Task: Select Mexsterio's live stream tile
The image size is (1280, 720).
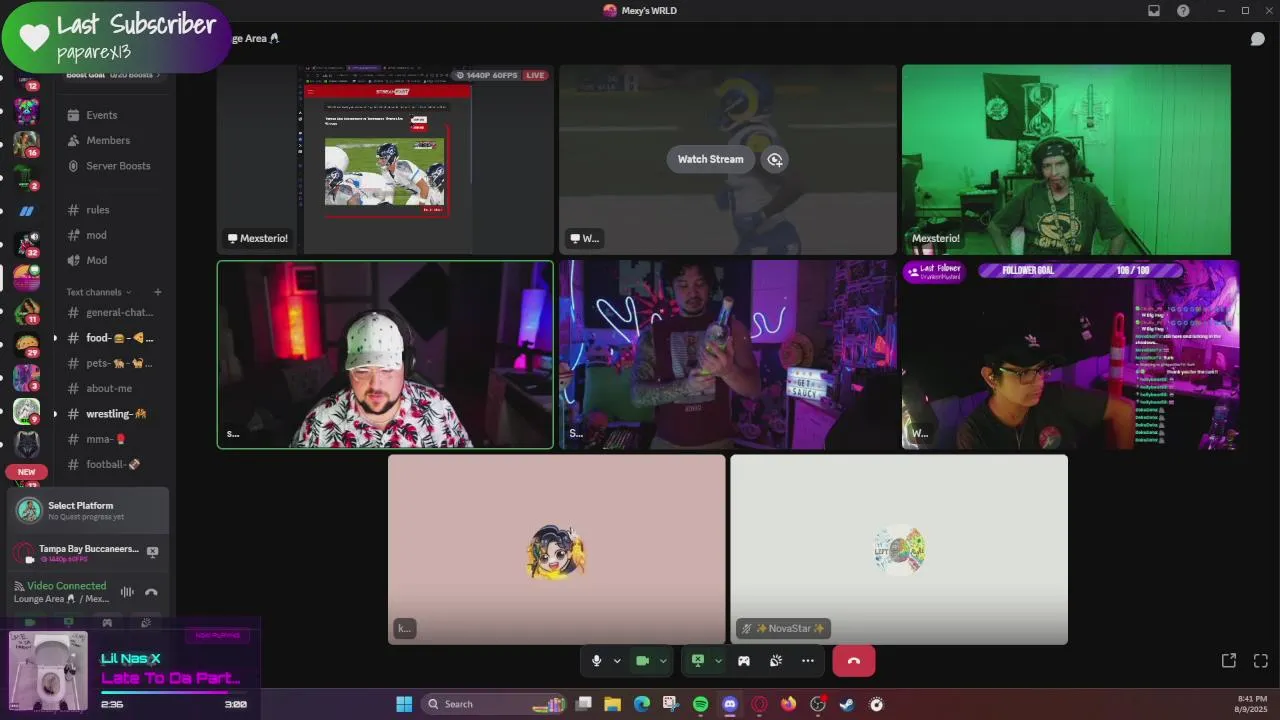Action: pyautogui.click(x=385, y=159)
